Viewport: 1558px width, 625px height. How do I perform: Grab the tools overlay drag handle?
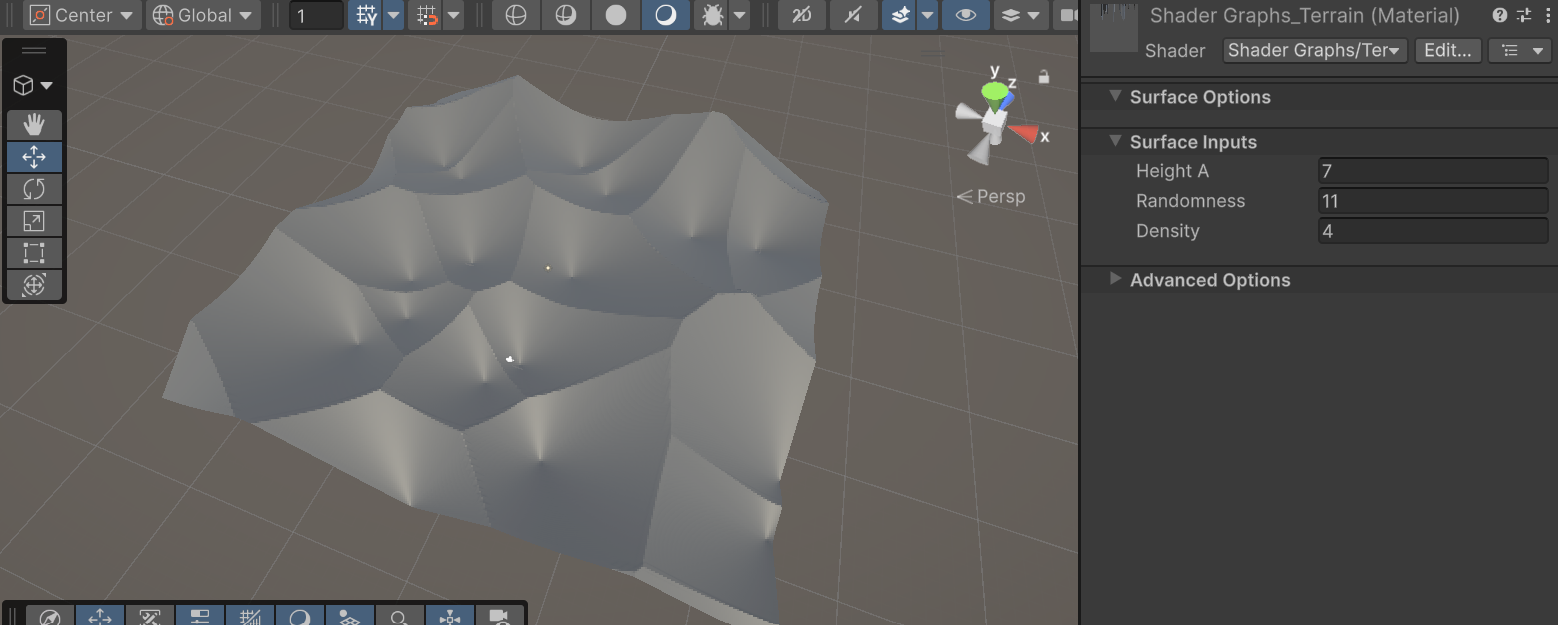(34, 51)
